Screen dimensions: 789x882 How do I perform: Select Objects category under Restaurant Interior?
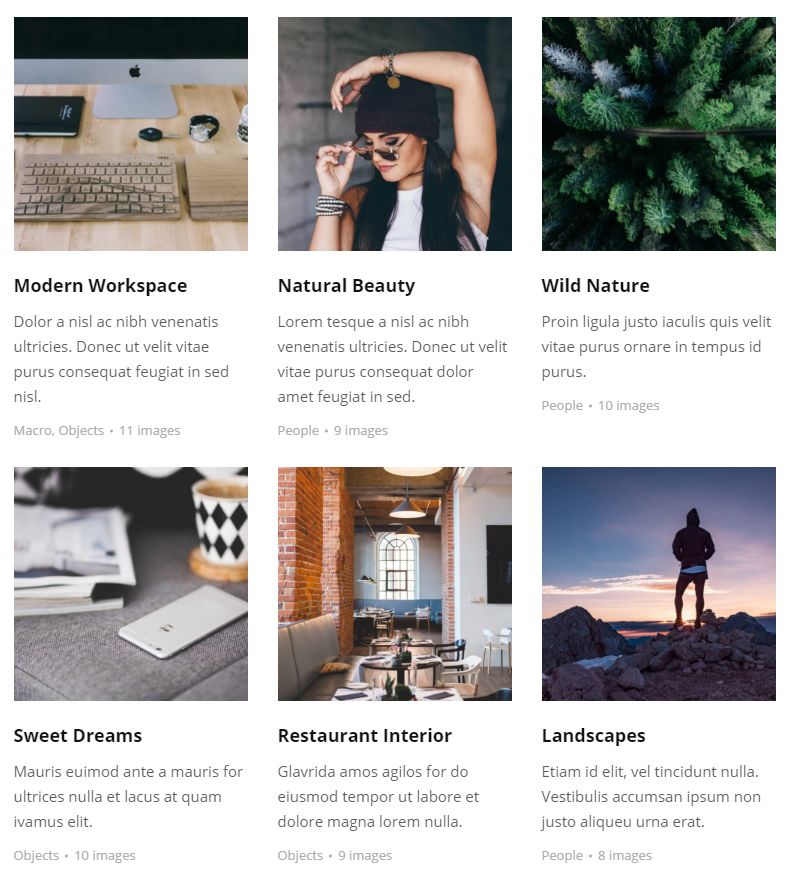pos(300,856)
